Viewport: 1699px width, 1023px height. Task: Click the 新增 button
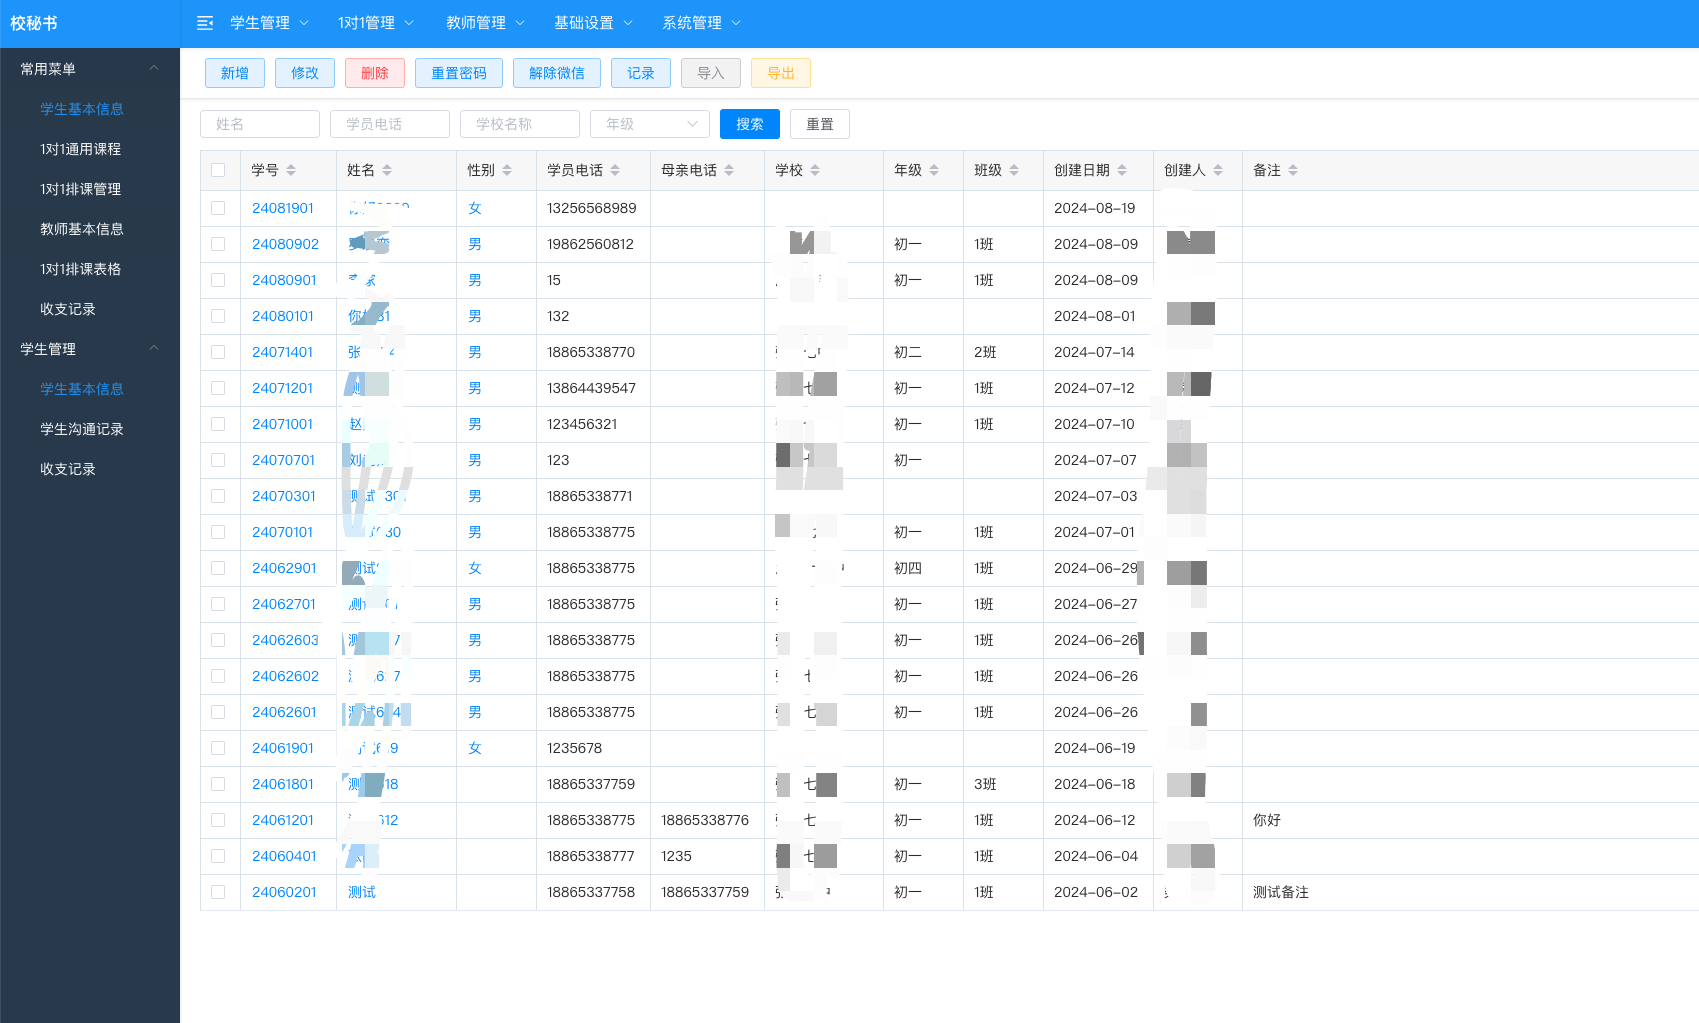(235, 73)
